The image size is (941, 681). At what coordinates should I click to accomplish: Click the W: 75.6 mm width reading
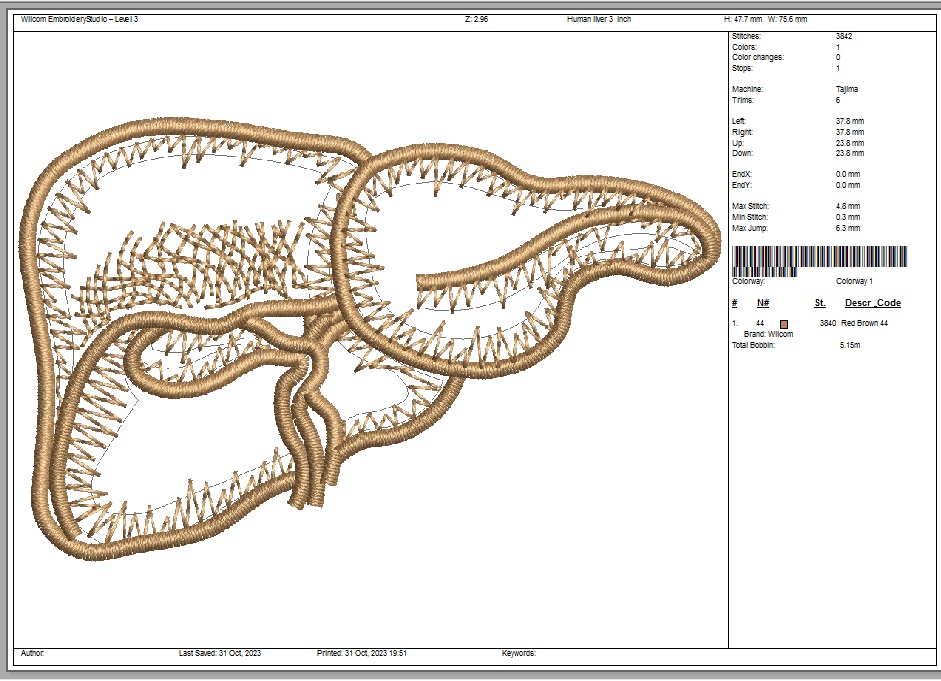click(788, 19)
